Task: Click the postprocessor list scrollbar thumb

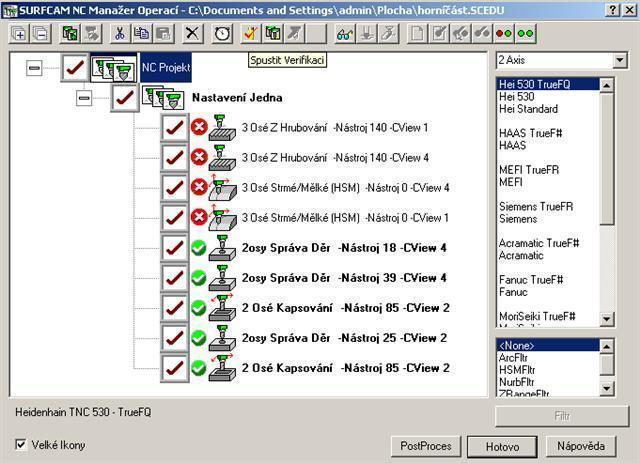Action: click(607, 159)
